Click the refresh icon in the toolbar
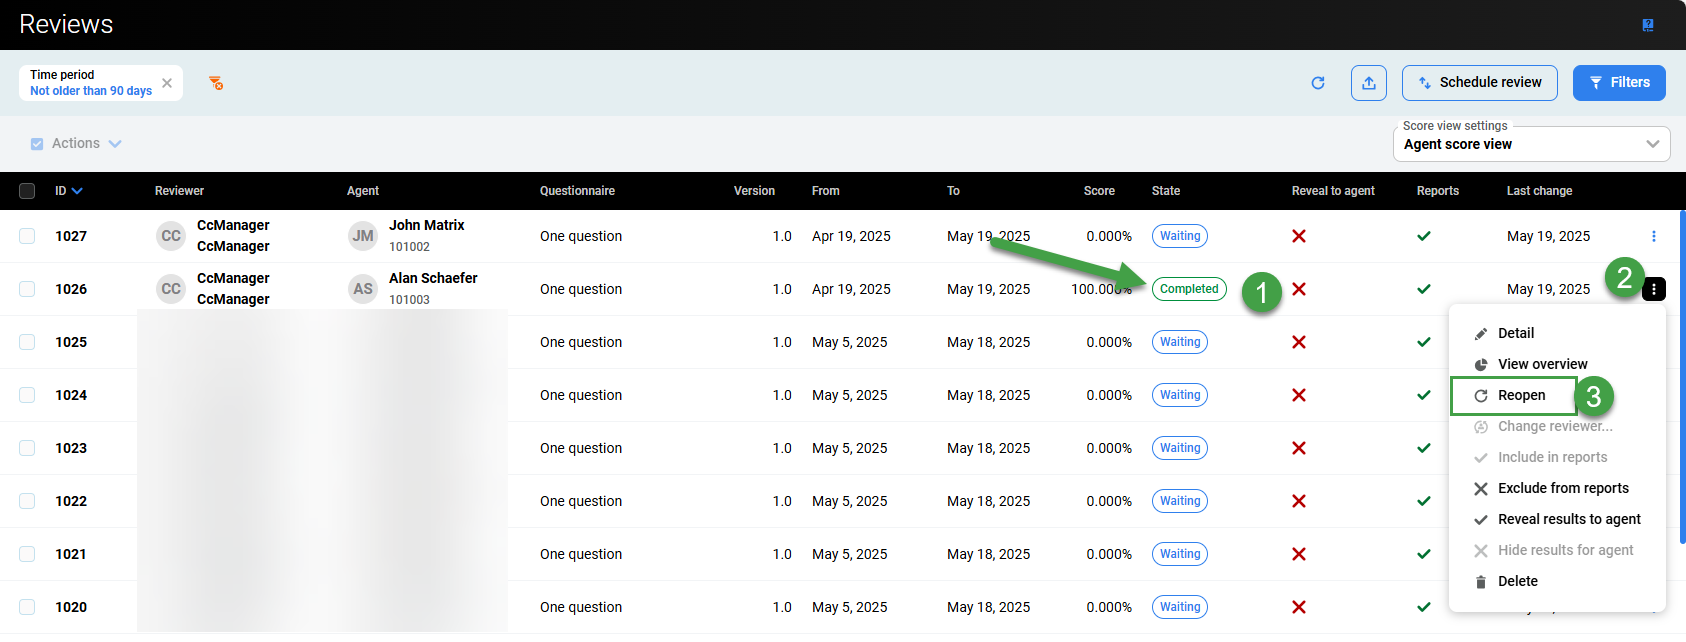Screen dimensions: 1686x642 [x=1318, y=83]
